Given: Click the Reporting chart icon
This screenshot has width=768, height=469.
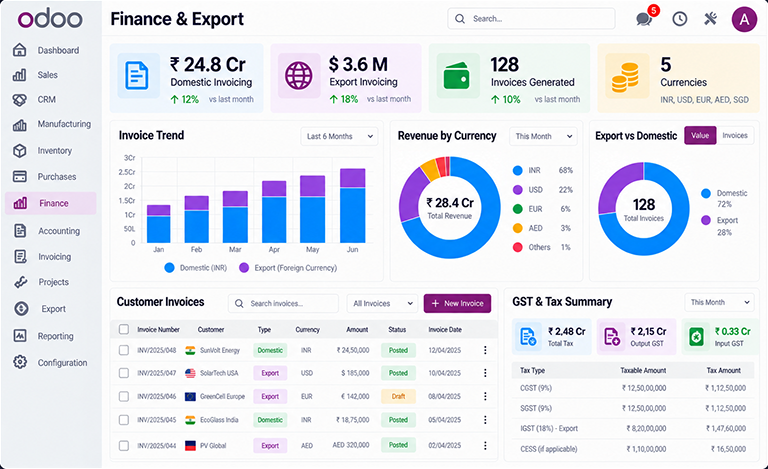Looking at the screenshot, I should point(20,335).
